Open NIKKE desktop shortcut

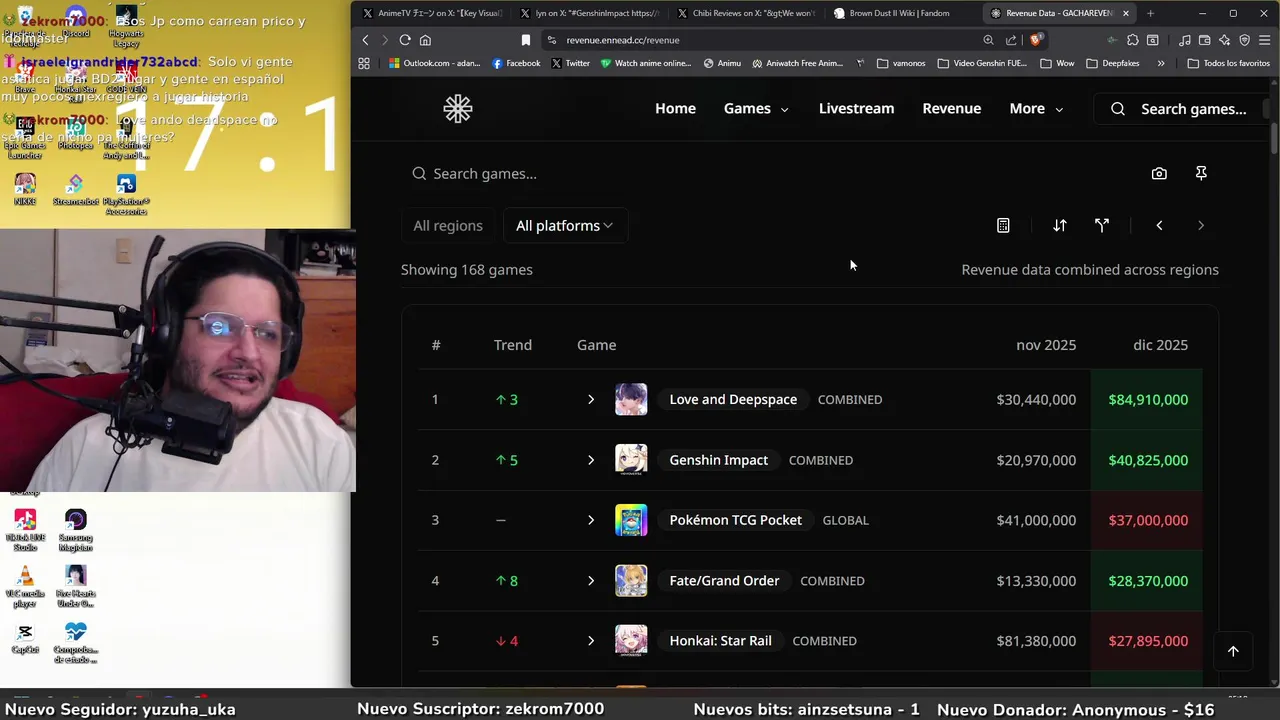(25, 190)
